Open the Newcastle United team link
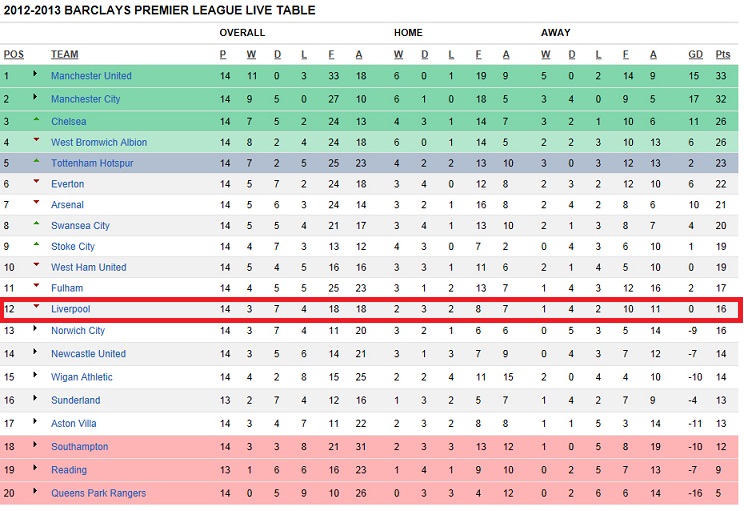The height and width of the screenshot is (511, 744). coord(88,353)
